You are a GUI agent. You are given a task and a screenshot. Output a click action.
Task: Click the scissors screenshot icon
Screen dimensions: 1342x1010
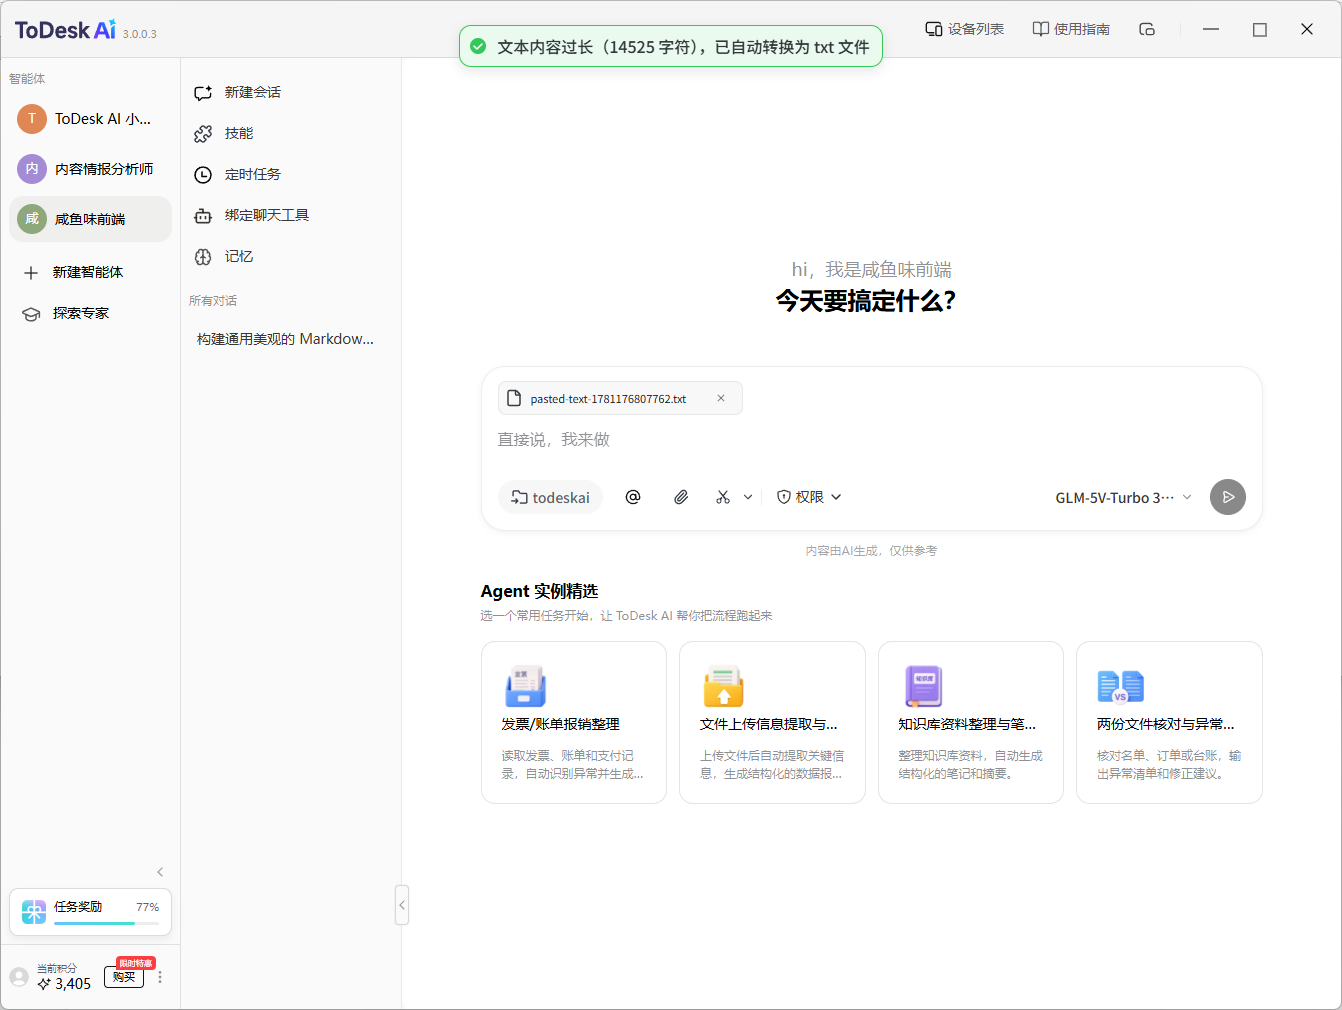tap(723, 497)
